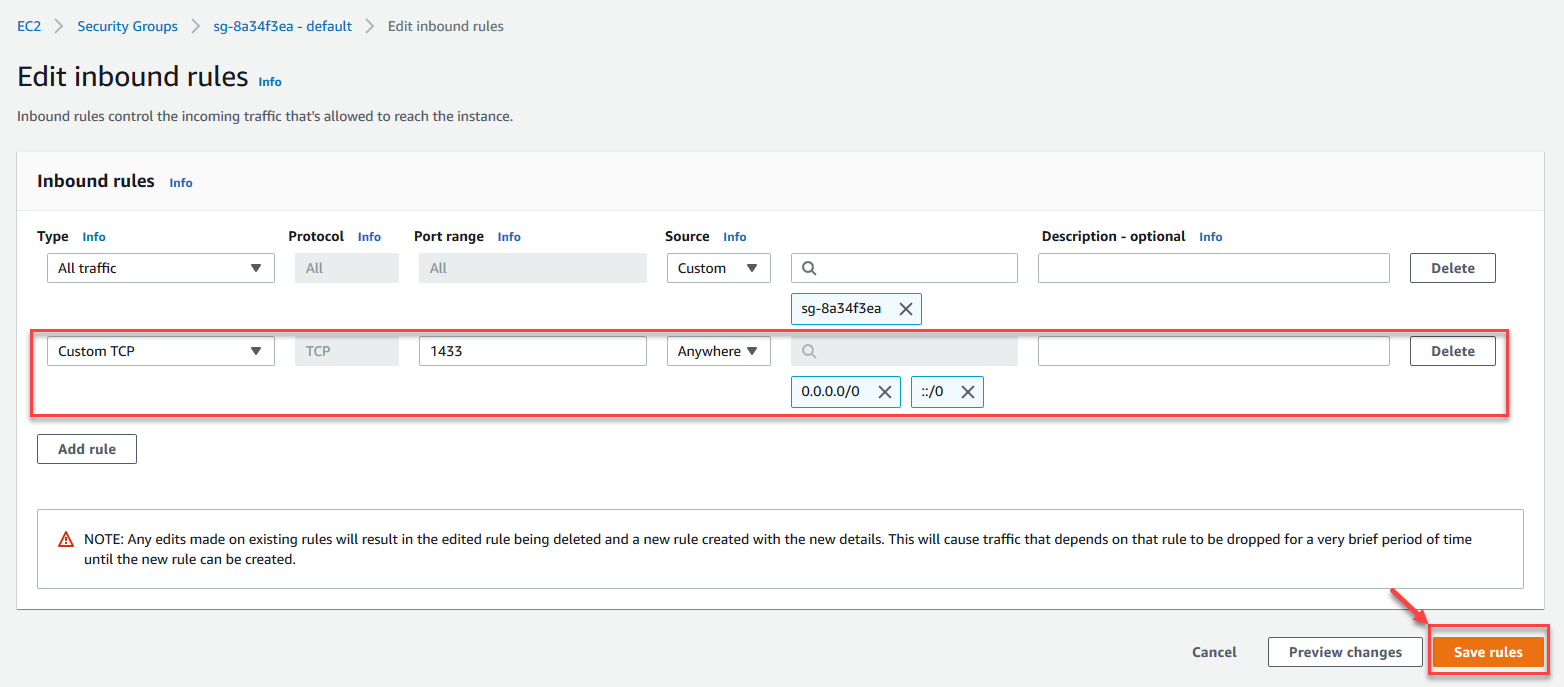The height and width of the screenshot is (687, 1564).
Task: Click the search icon in first source field
Action: tap(810, 268)
